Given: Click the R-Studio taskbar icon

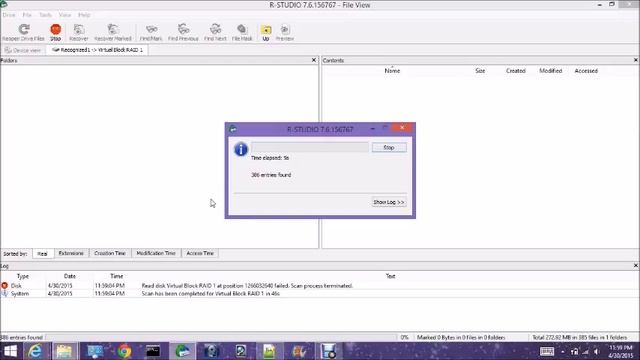Looking at the screenshot, I should (182, 351).
